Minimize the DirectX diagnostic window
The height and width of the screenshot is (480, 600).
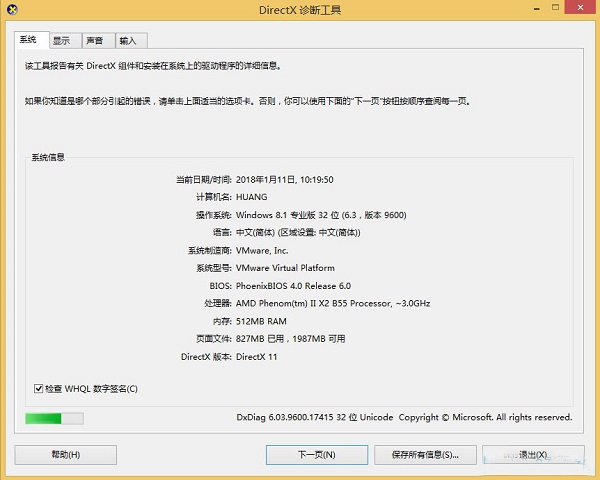[x=537, y=8]
